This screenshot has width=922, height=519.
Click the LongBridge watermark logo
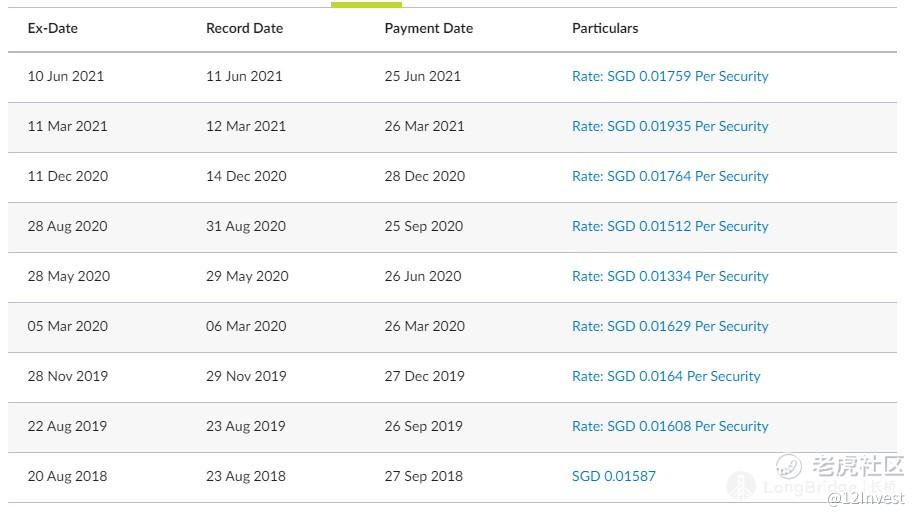810,487
